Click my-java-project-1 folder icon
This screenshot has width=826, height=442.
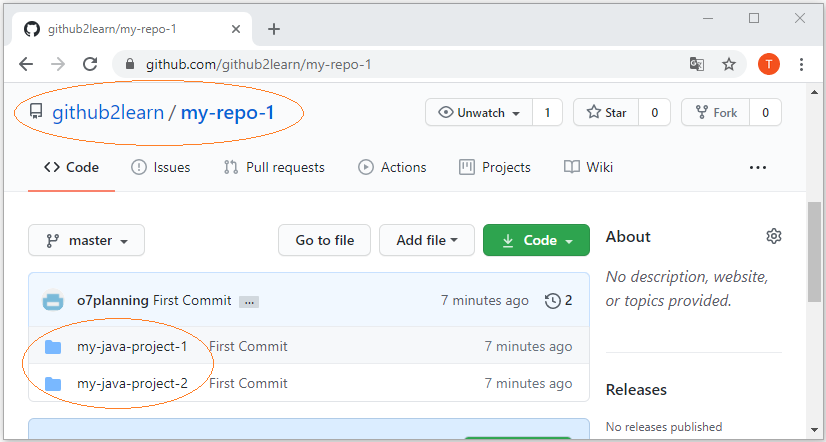(53, 347)
